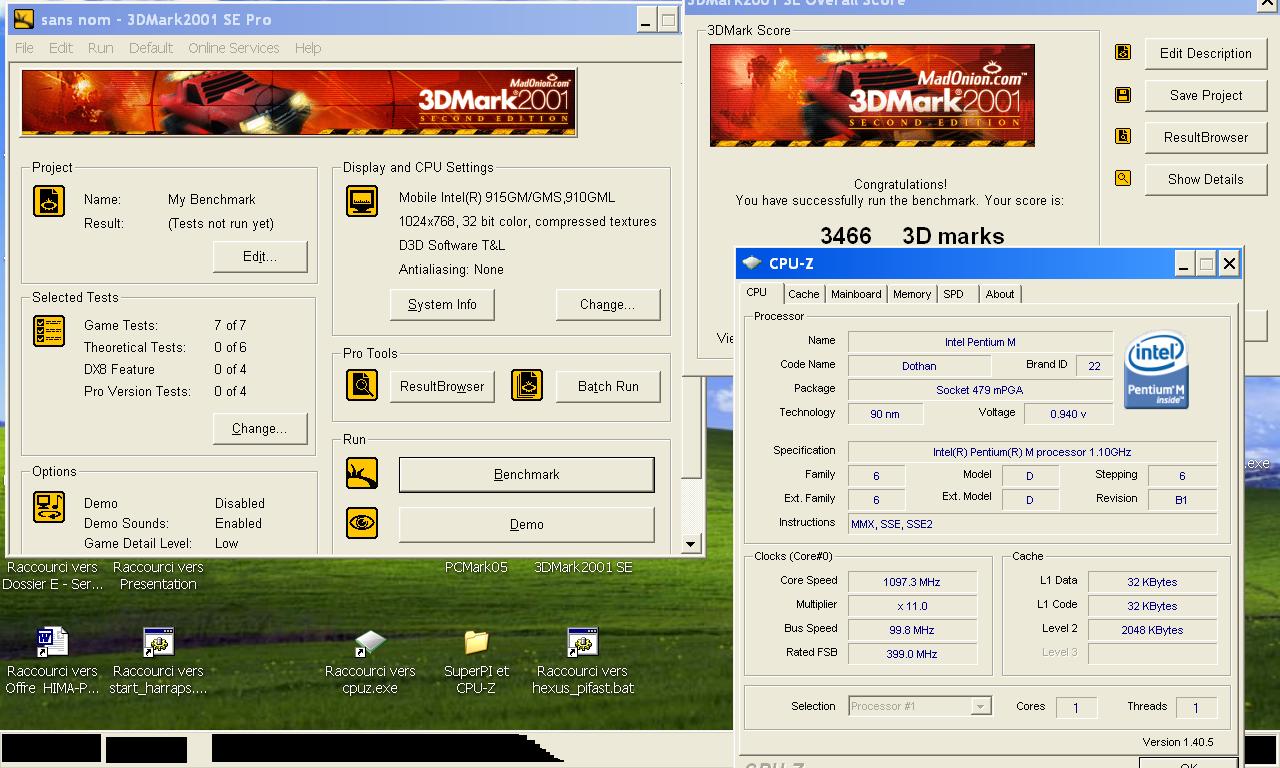Viewport: 1280px width, 768px height.
Task: Click the Intel Pentium M logo in CPU-Z
Action: 1157,371
